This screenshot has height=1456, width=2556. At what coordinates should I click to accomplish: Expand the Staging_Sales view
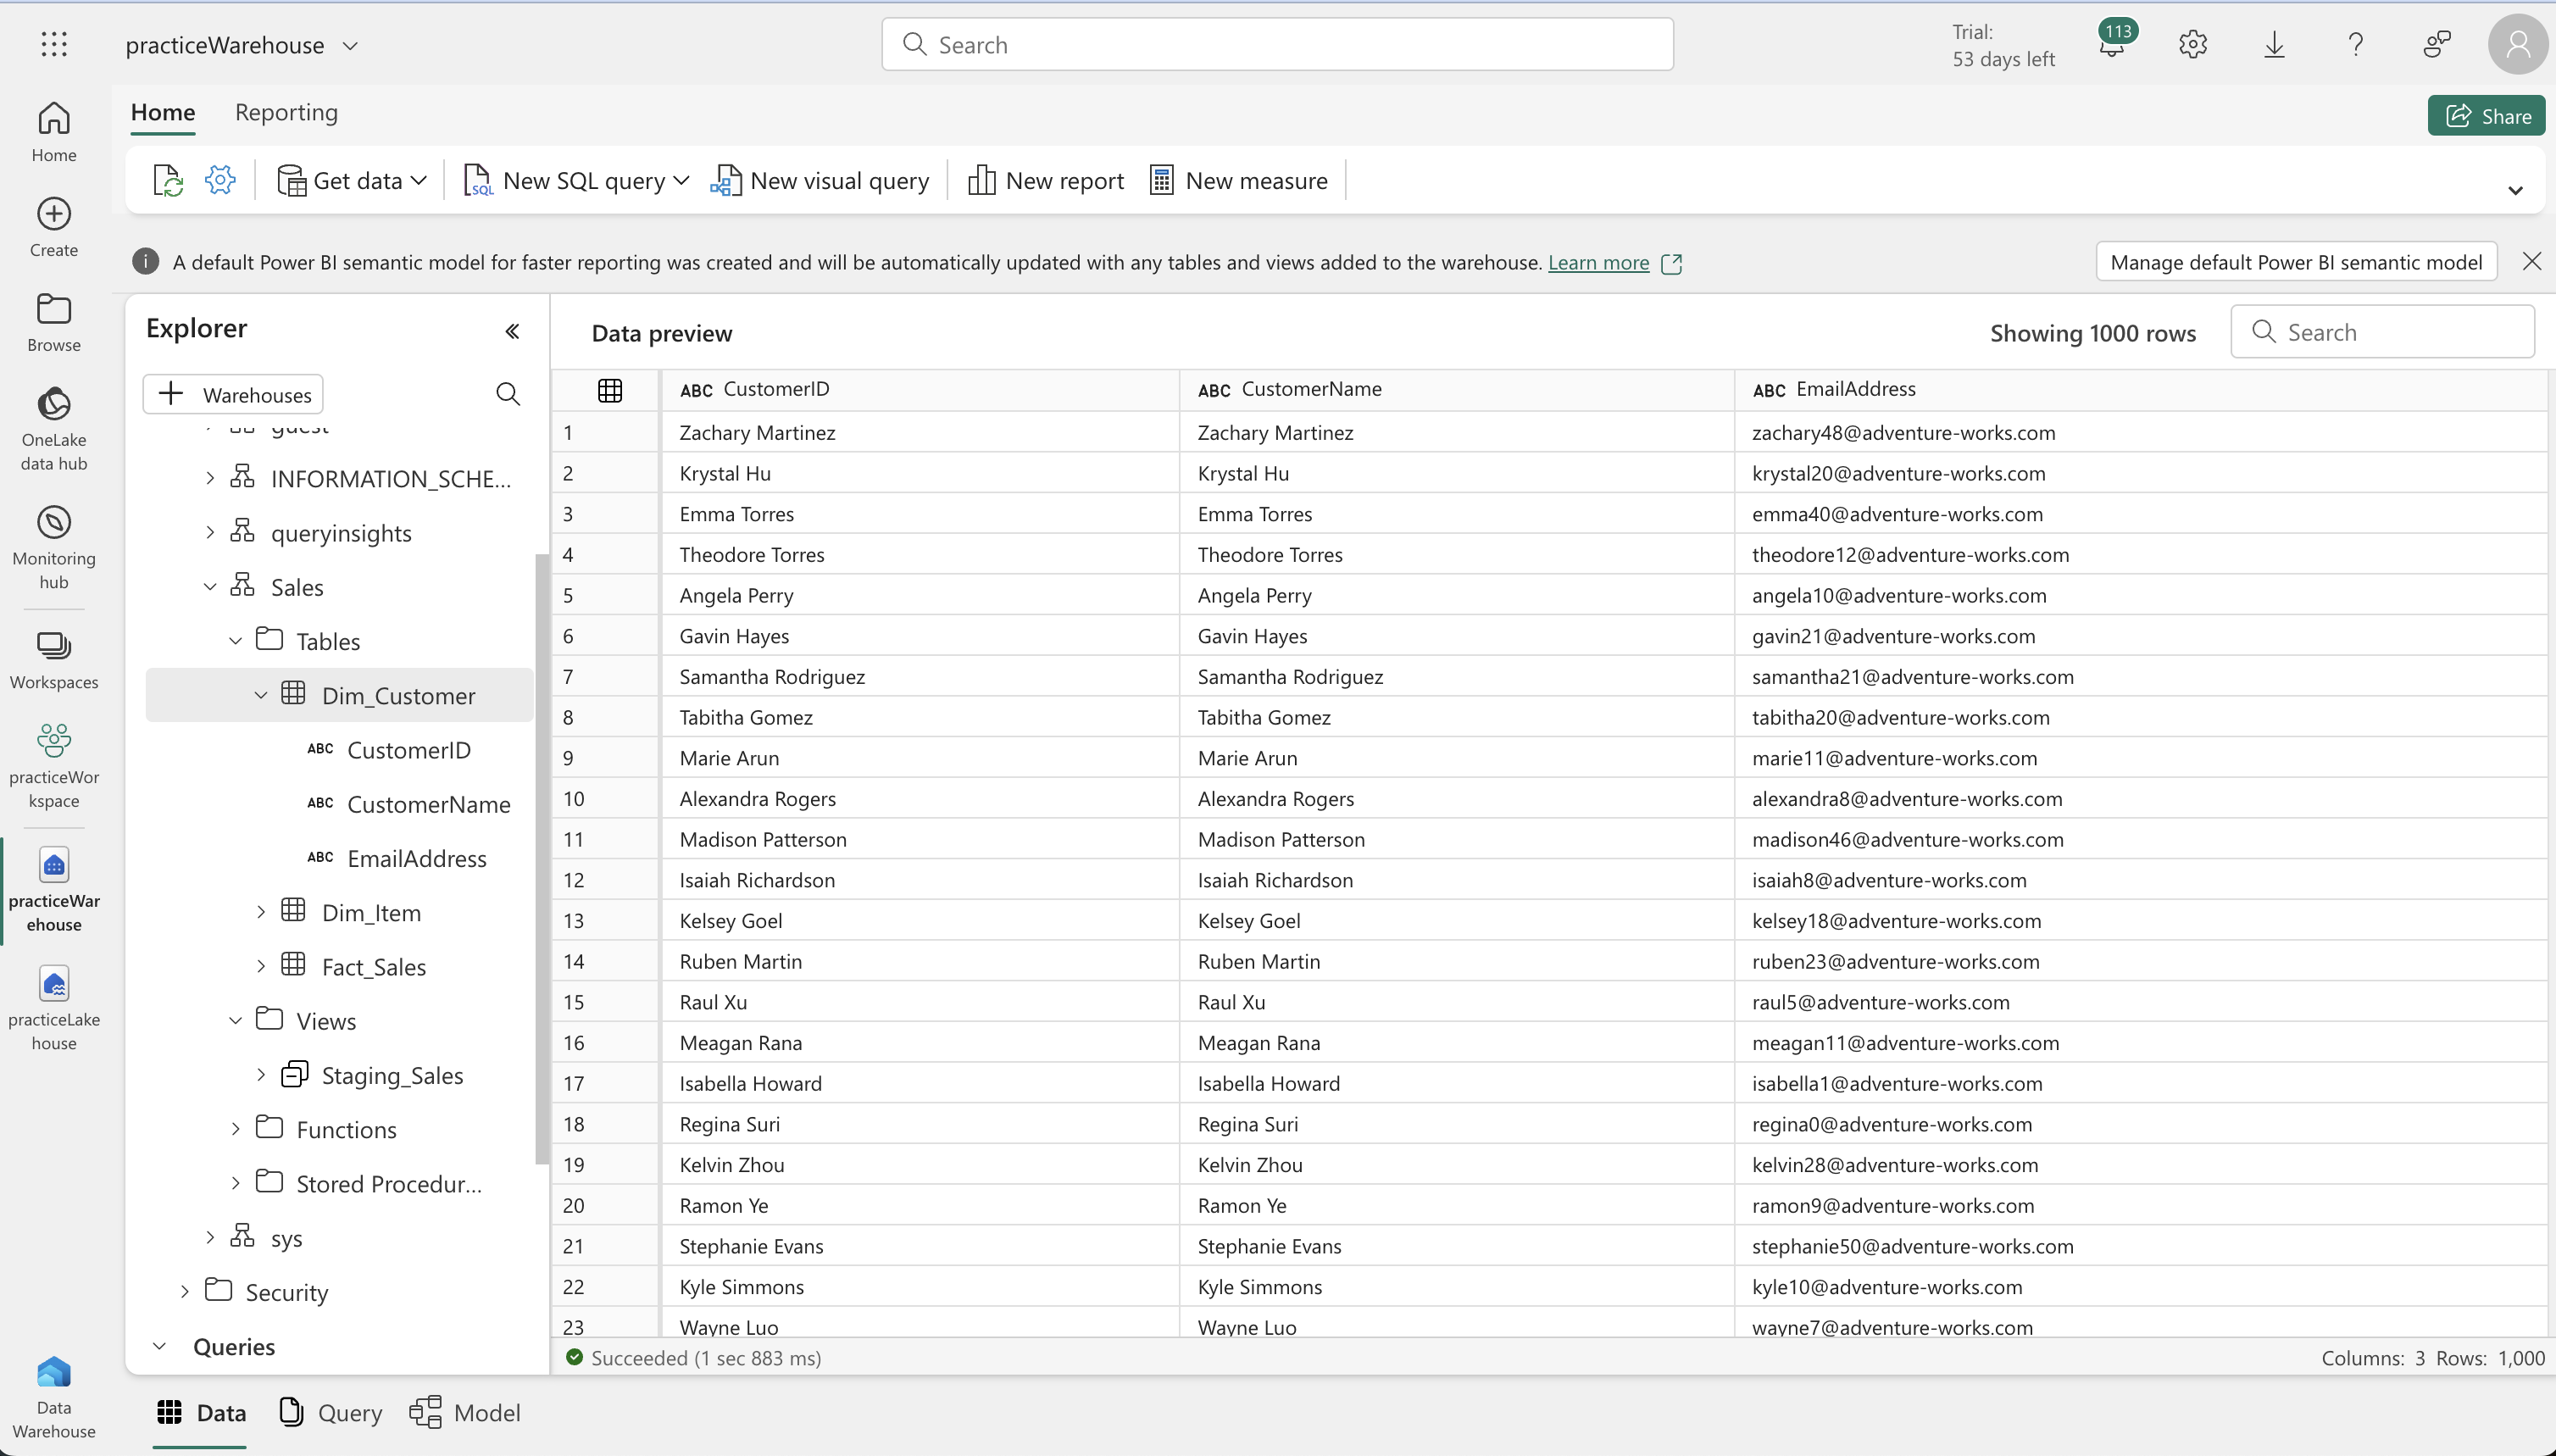tap(261, 1075)
